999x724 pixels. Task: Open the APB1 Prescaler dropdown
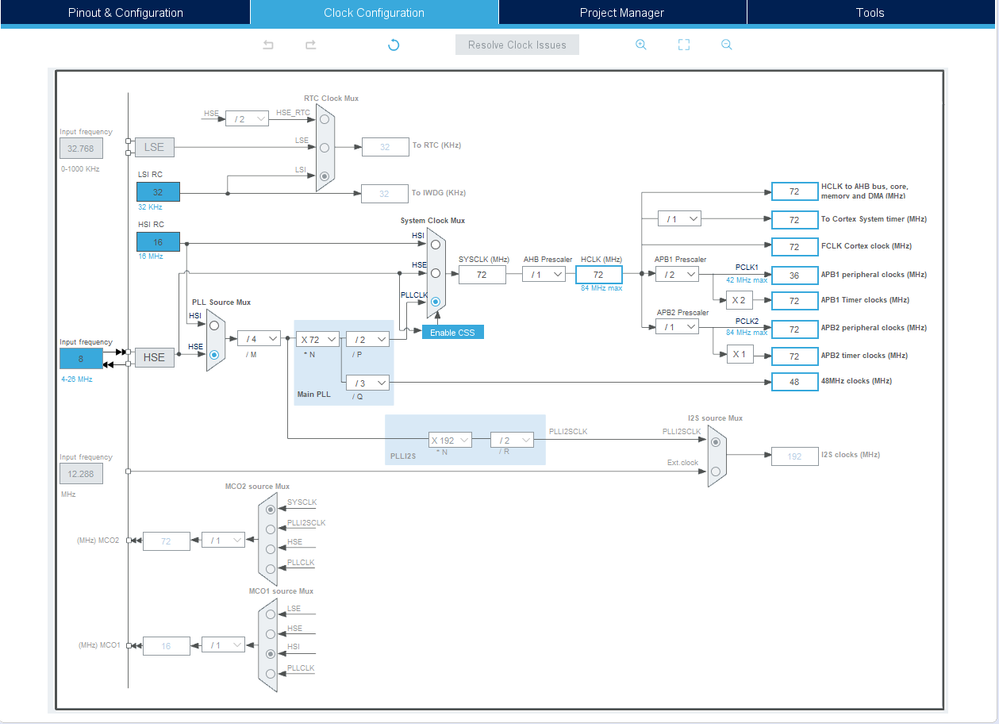coord(677,275)
